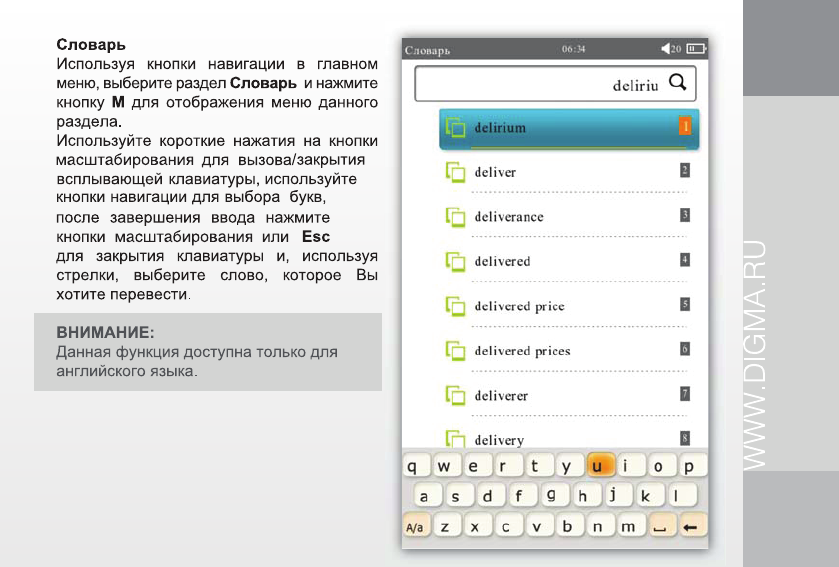Click the number 4 badge

click(x=684, y=260)
